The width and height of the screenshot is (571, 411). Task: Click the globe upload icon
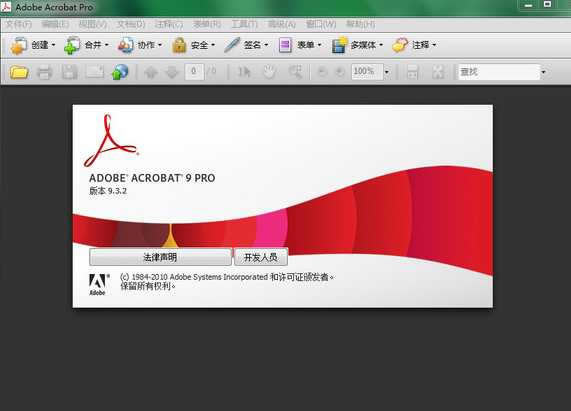(120, 72)
